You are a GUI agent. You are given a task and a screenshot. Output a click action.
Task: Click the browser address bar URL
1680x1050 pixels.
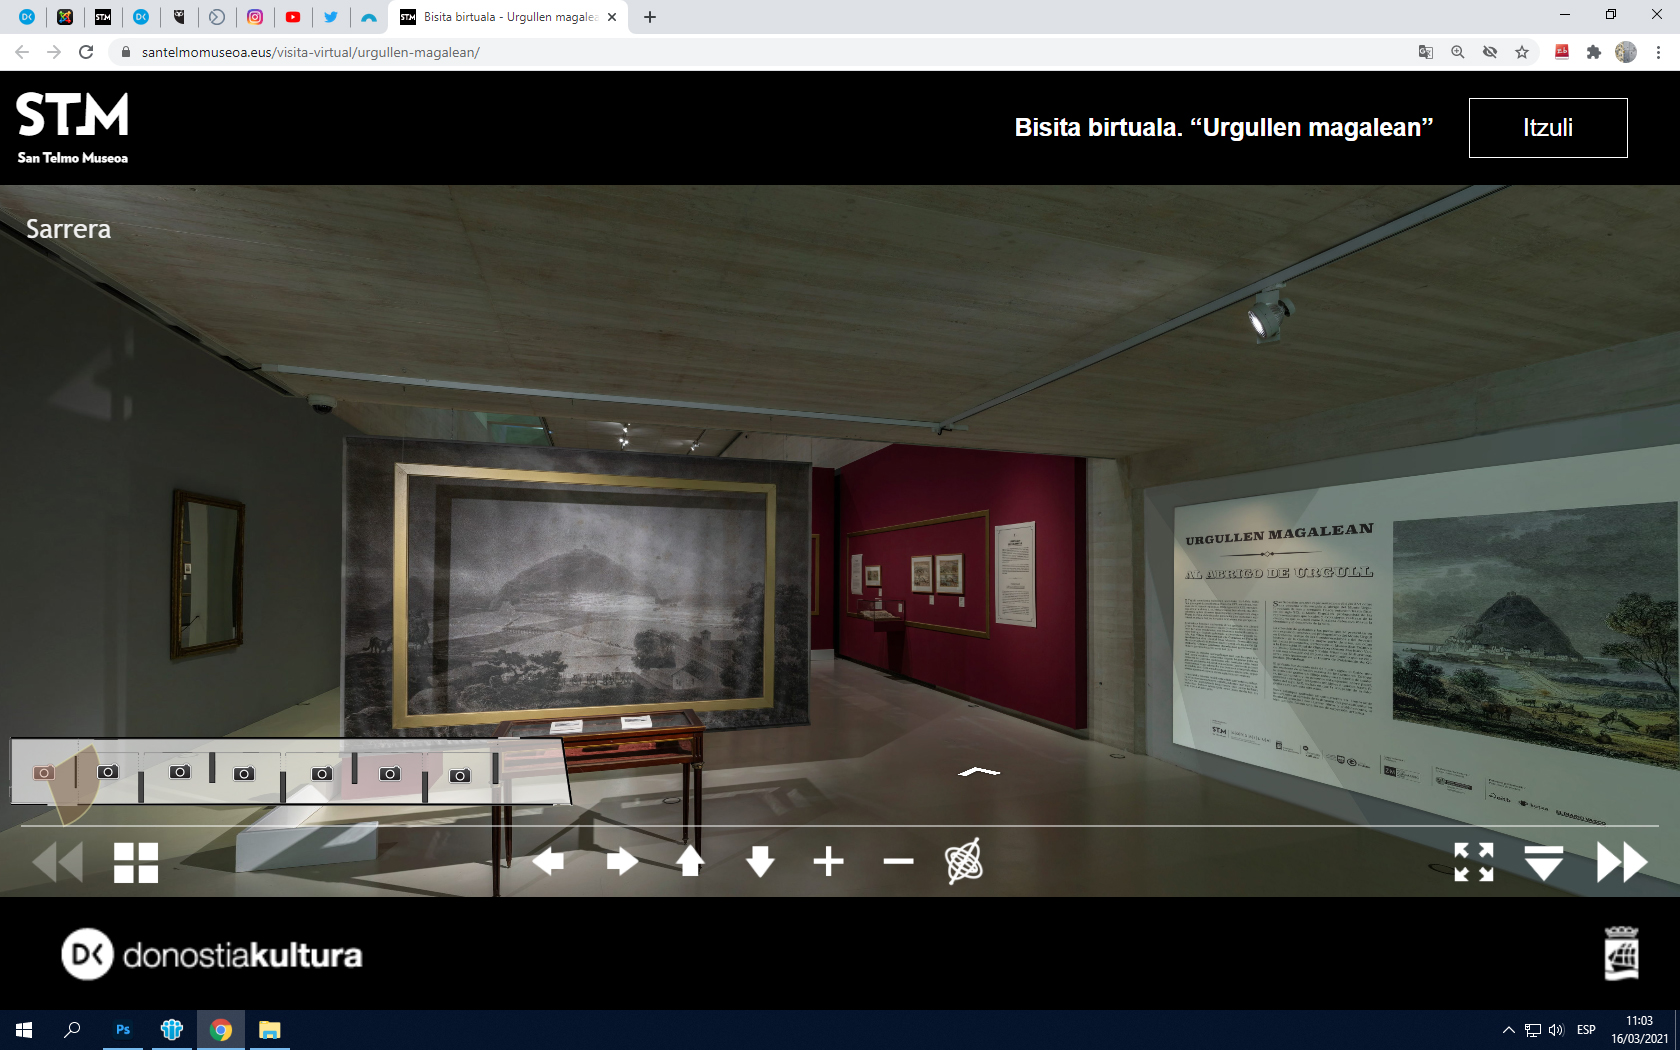click(310, 52)
